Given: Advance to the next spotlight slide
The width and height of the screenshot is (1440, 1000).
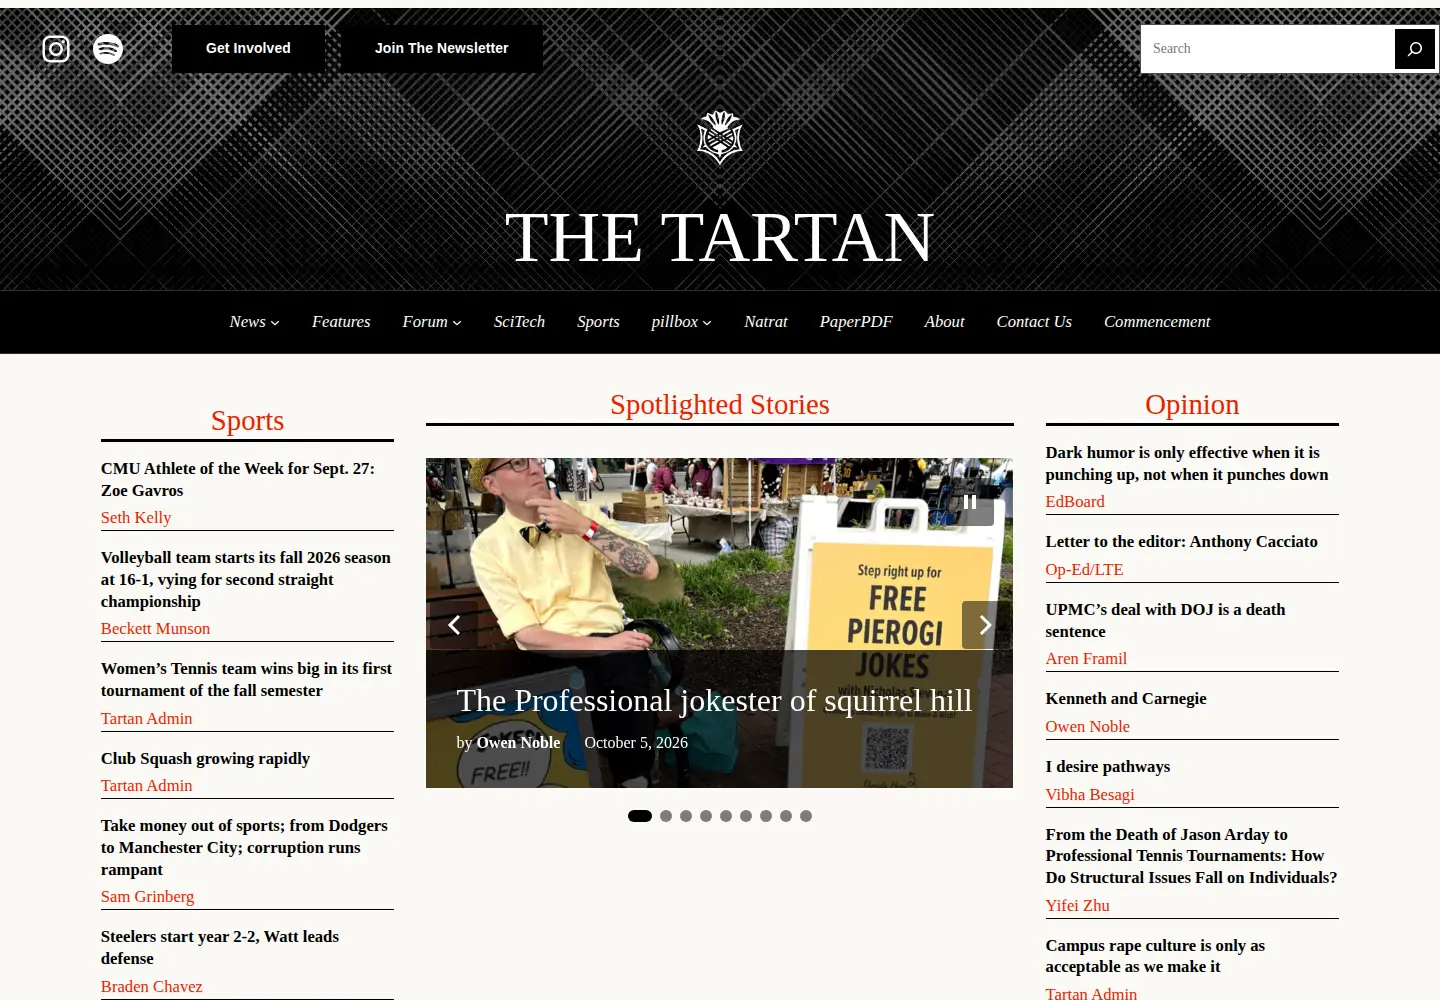Looking at the screenshot, I should point(985,625).
